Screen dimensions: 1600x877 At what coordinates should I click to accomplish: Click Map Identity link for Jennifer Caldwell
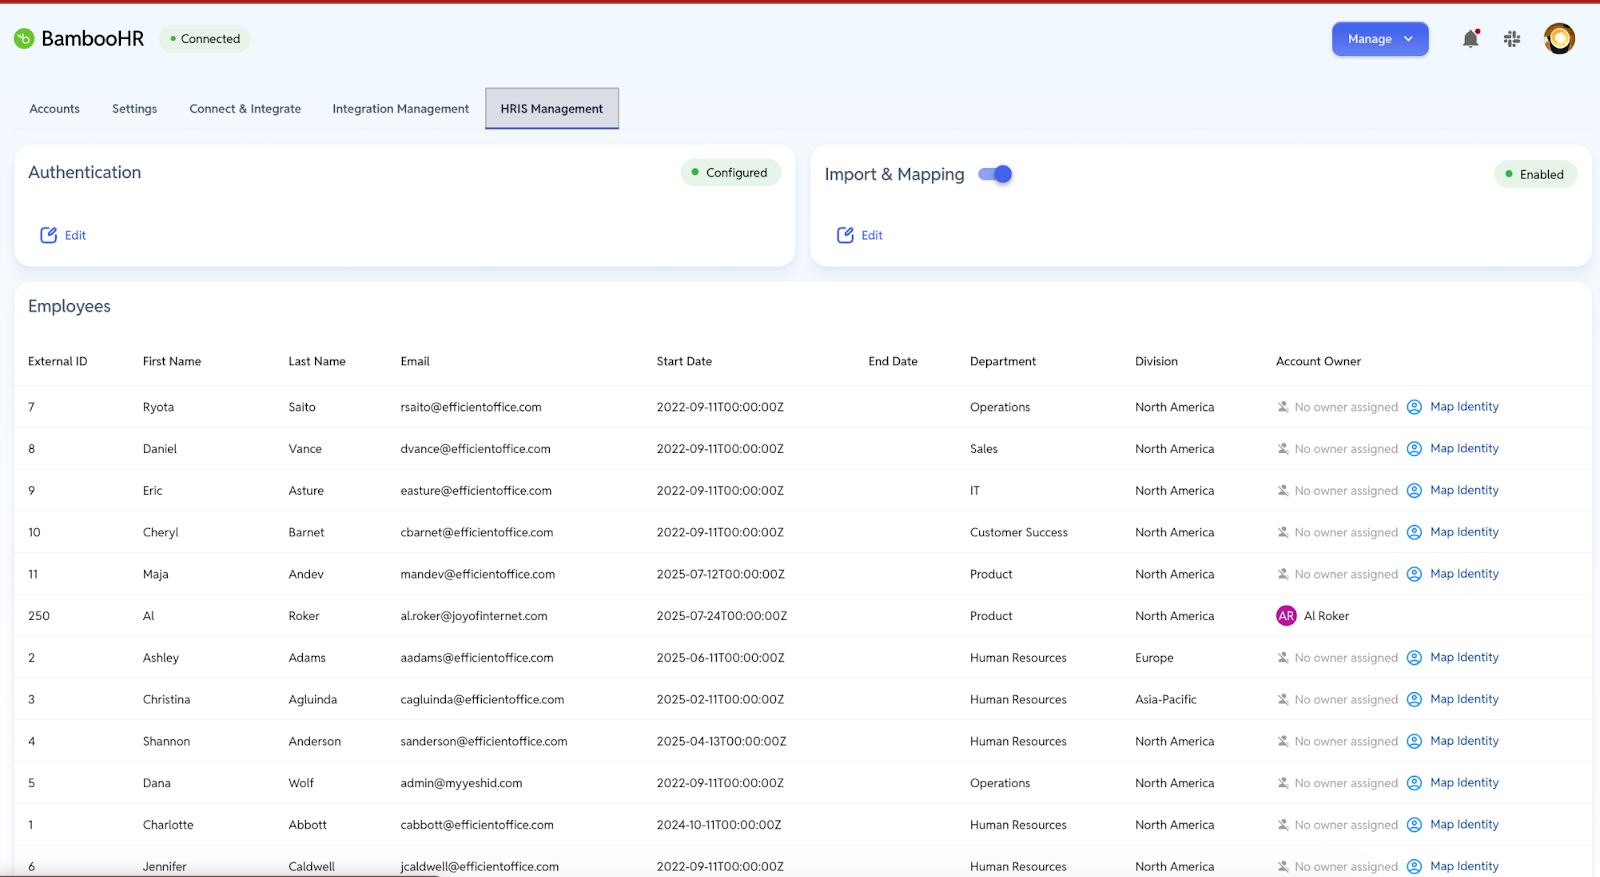pos(1464,866)
